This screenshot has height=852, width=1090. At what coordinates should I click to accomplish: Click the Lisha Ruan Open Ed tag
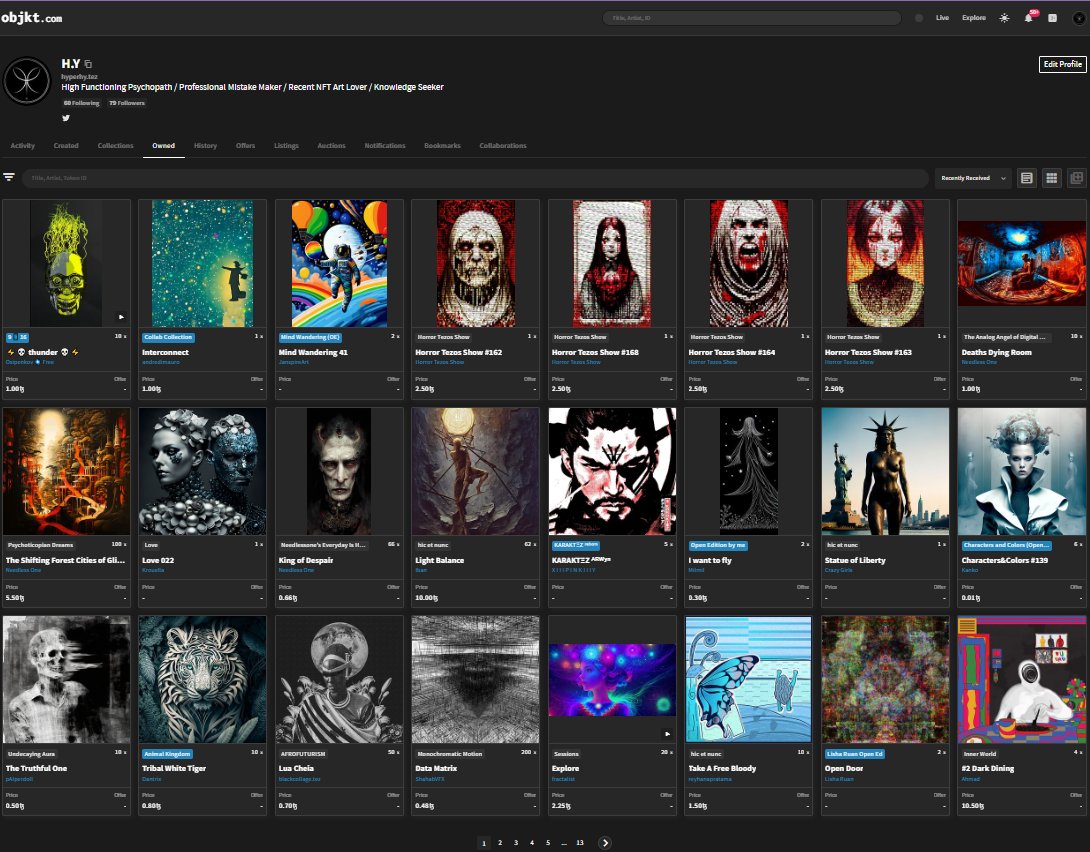click(x=854, y=753)
